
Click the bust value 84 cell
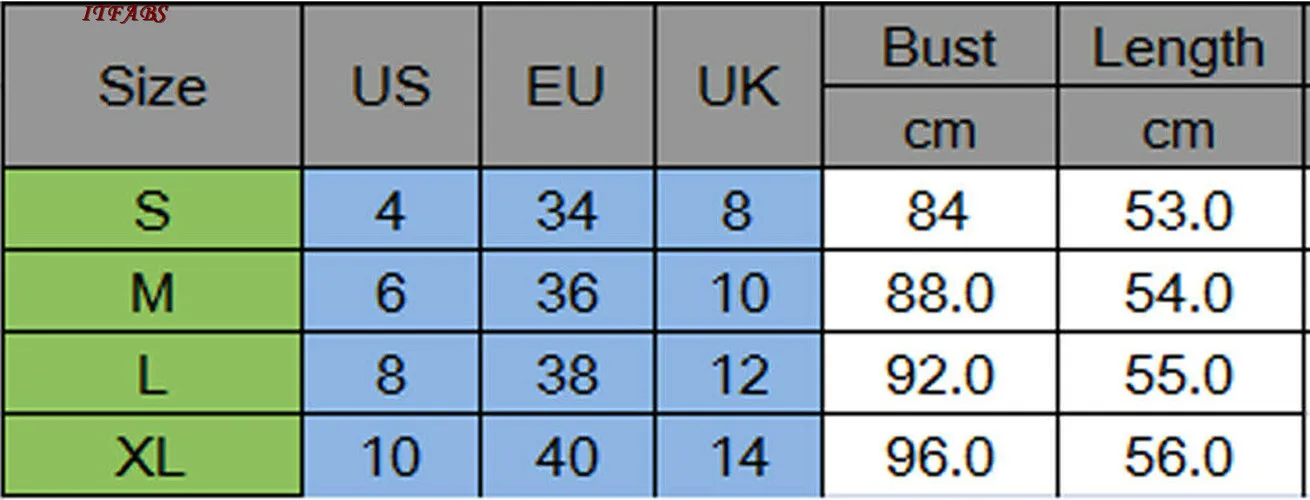(939, 210)
